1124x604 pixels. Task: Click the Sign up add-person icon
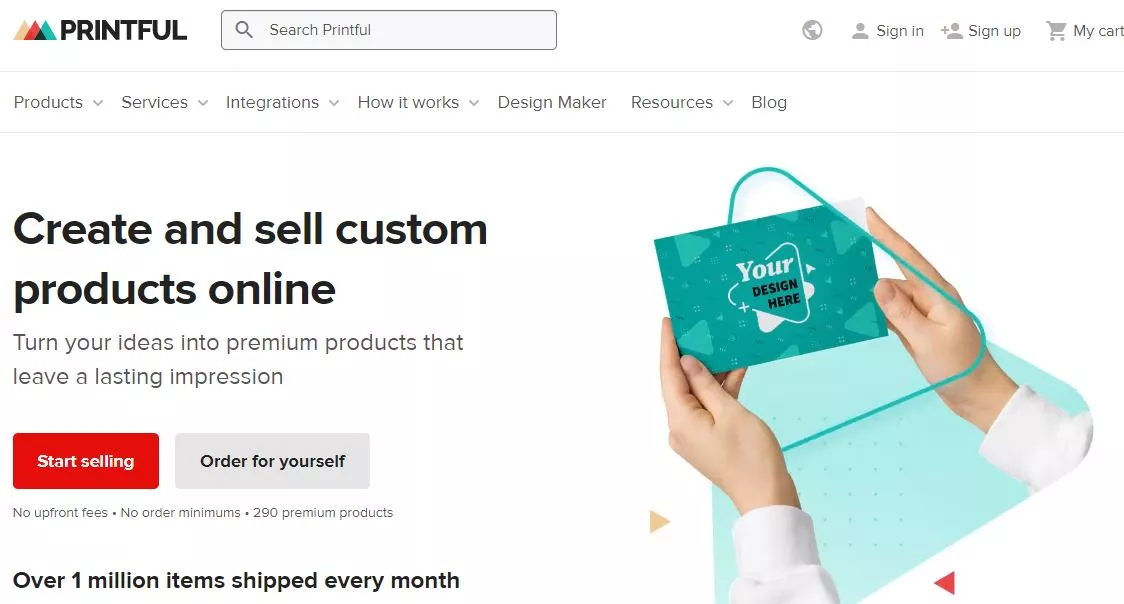[952, 31]
